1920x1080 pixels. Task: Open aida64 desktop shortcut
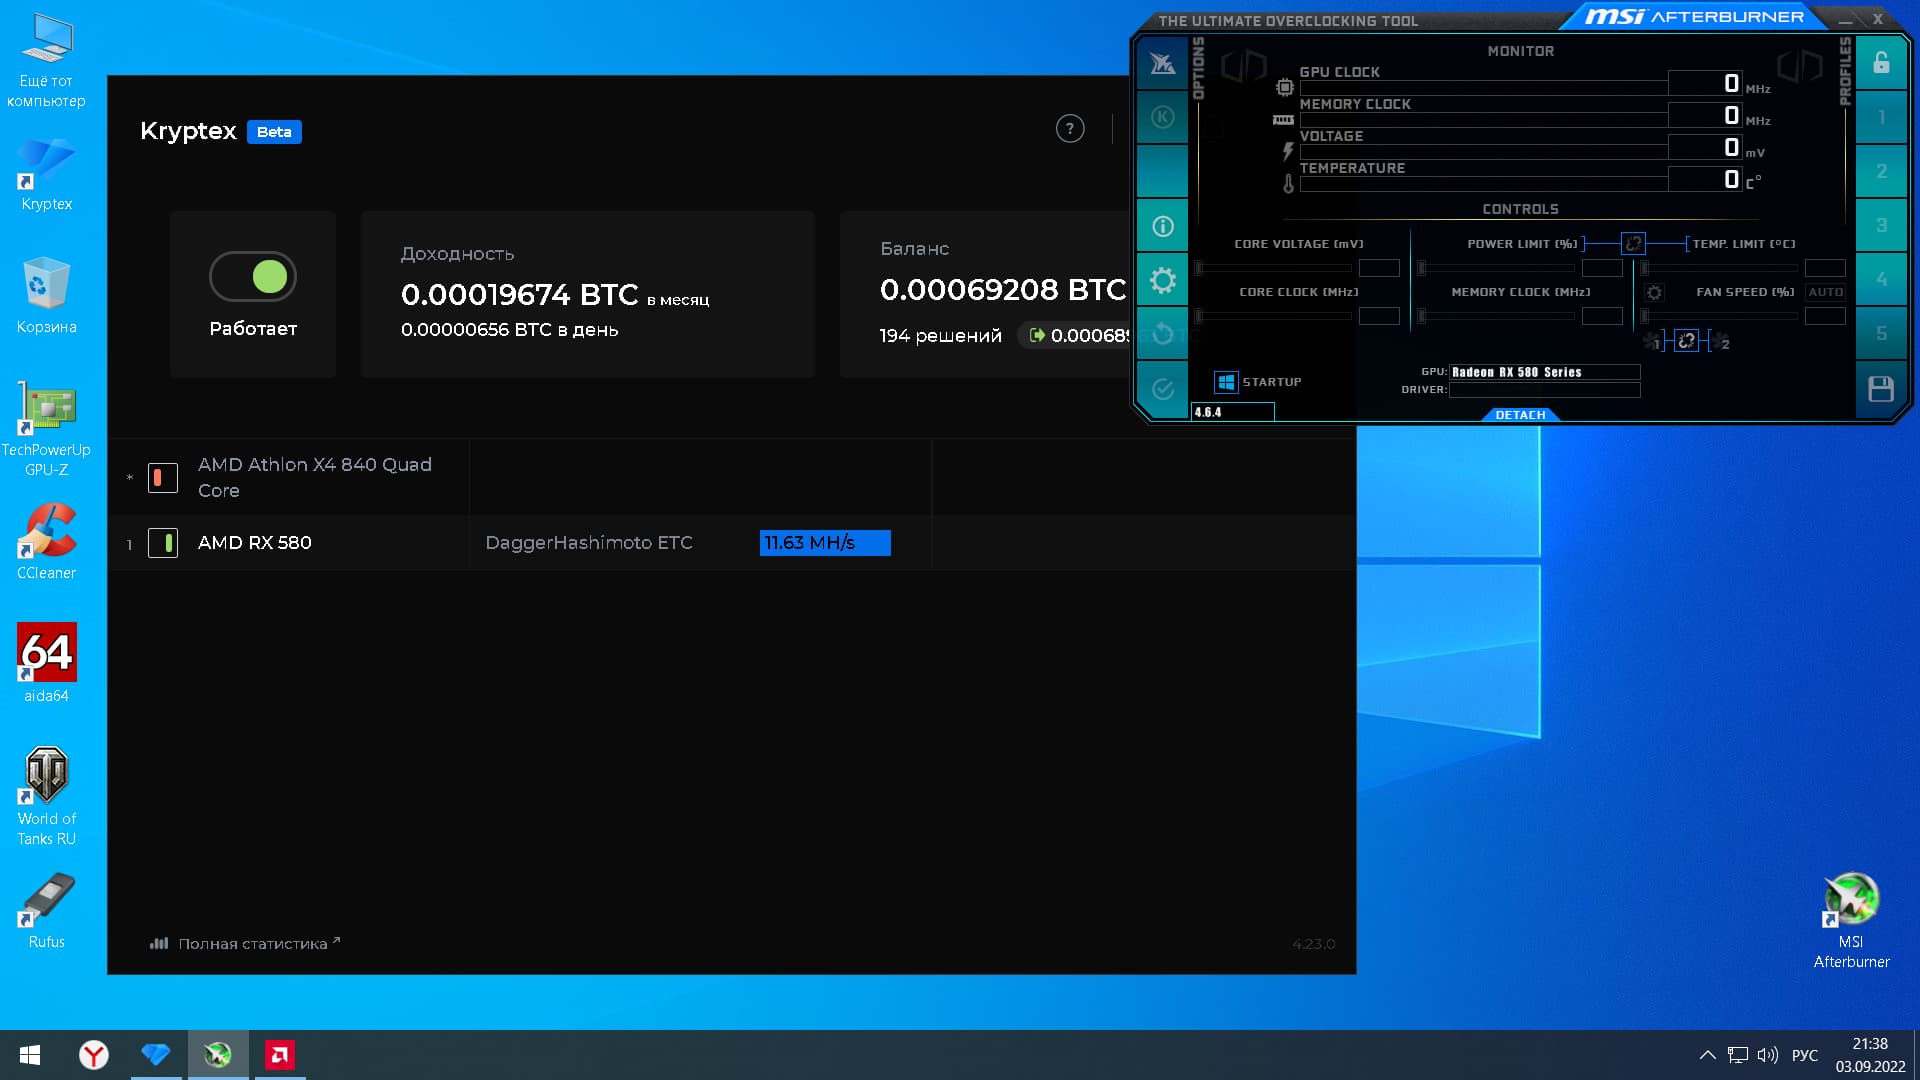[47, 663]
